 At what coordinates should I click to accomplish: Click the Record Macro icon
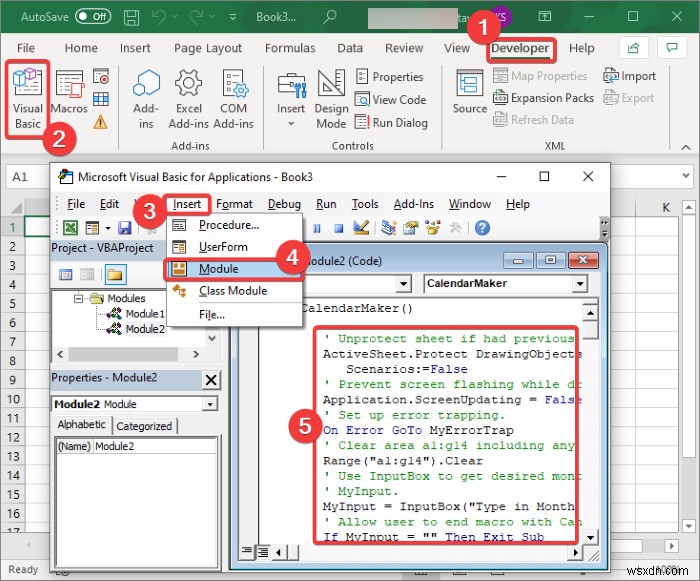(101, 76)
